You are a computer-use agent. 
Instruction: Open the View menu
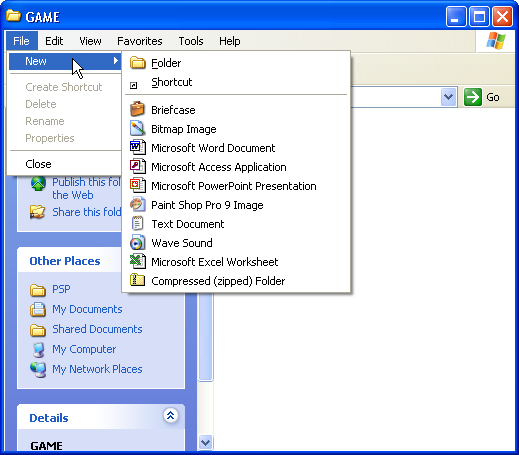click(x=90, y=41)
